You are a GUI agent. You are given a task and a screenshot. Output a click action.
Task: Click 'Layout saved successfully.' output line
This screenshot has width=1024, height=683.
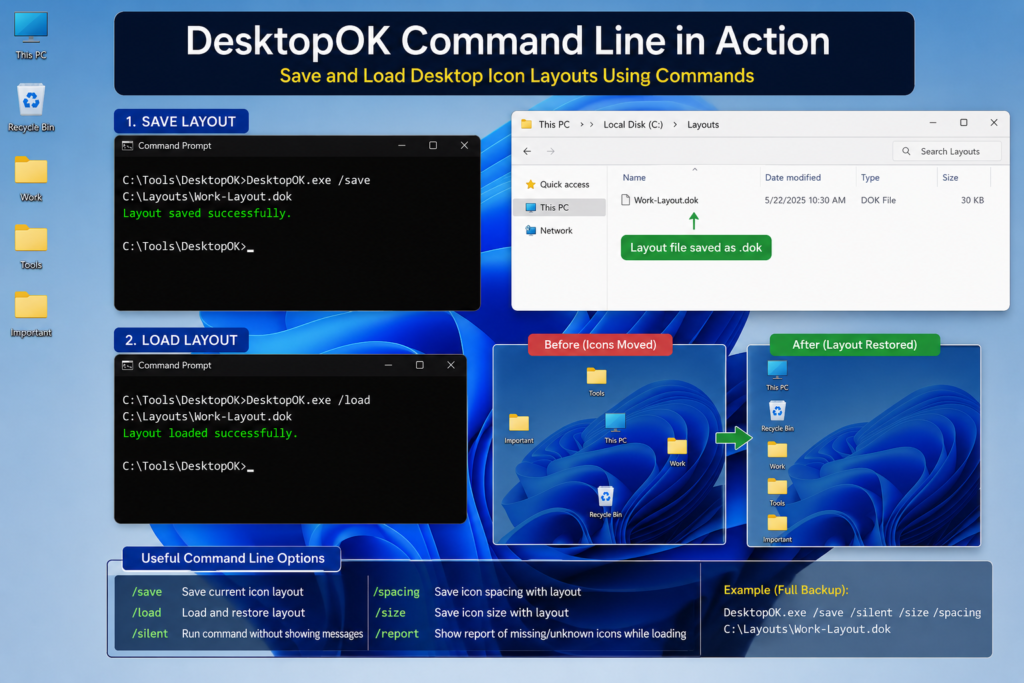click(207, 213)
